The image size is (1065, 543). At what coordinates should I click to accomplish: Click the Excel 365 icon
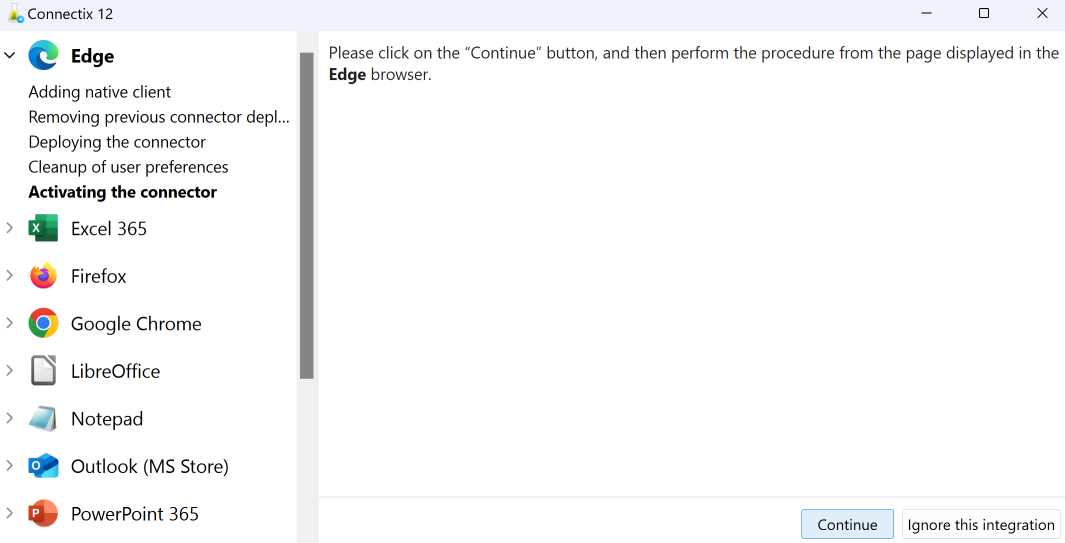point(43,228)
